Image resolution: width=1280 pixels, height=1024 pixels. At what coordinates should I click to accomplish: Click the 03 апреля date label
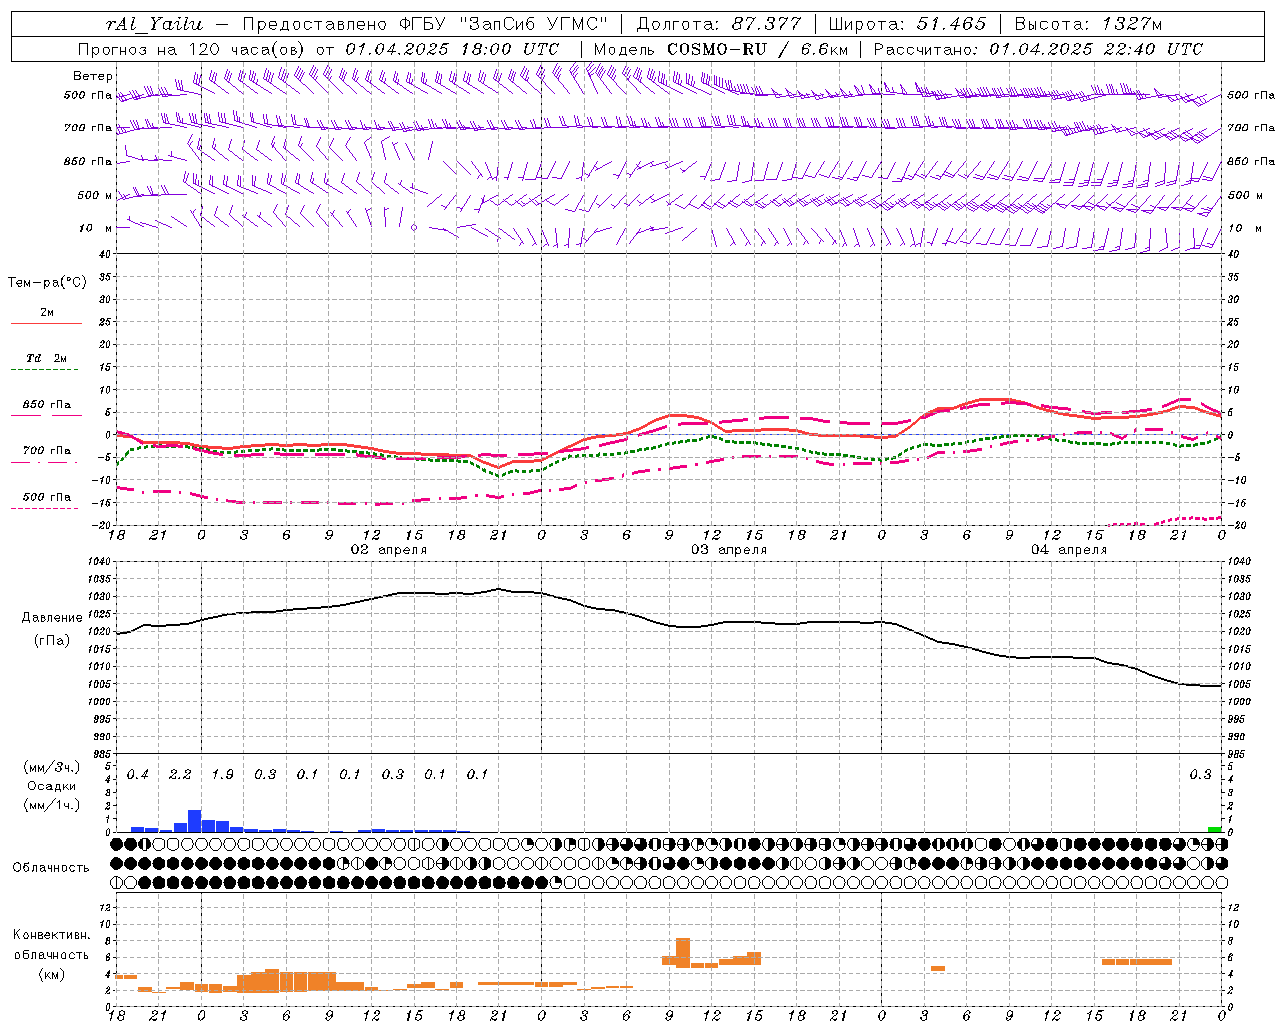[729, 550]
